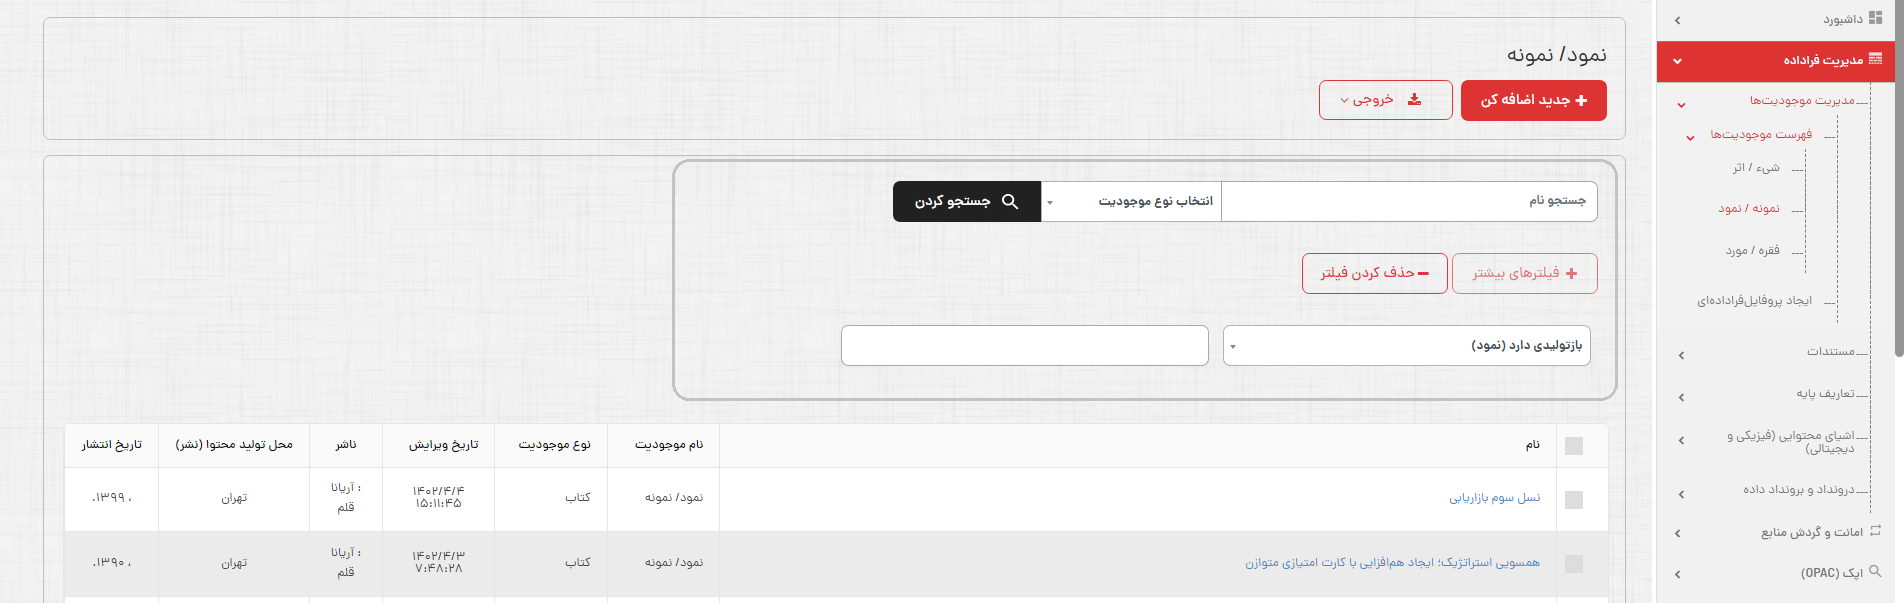Select the همسویی استراتژیک row checkbox
Screen dimensions: 1904x603
click(1573, 564)
